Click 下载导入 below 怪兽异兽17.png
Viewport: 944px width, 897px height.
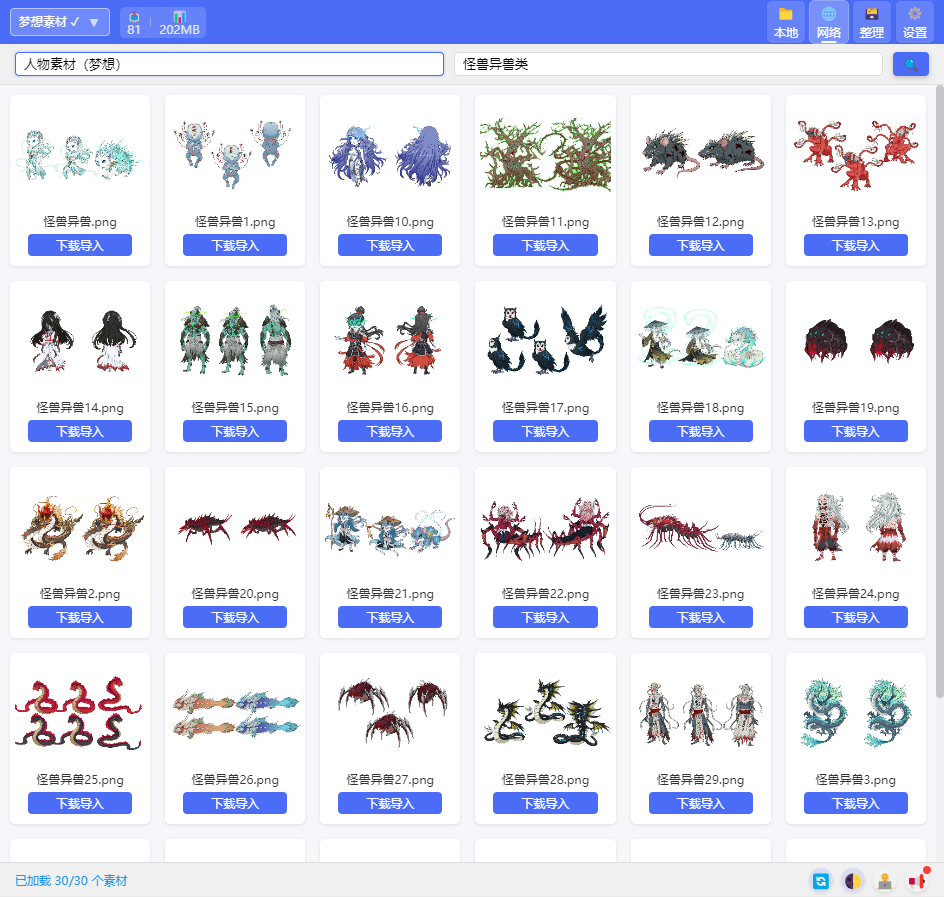[545, 432]
